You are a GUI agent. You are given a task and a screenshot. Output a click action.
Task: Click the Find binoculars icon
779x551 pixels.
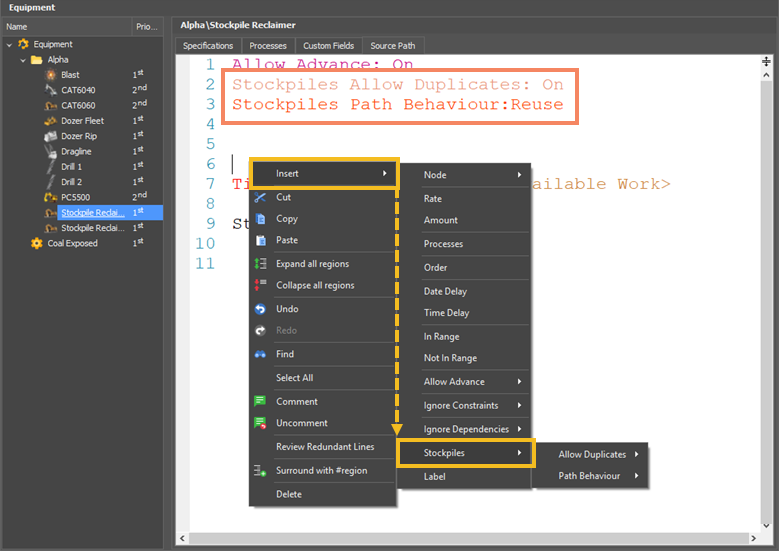pyautogui.click(x=260, y=354)
